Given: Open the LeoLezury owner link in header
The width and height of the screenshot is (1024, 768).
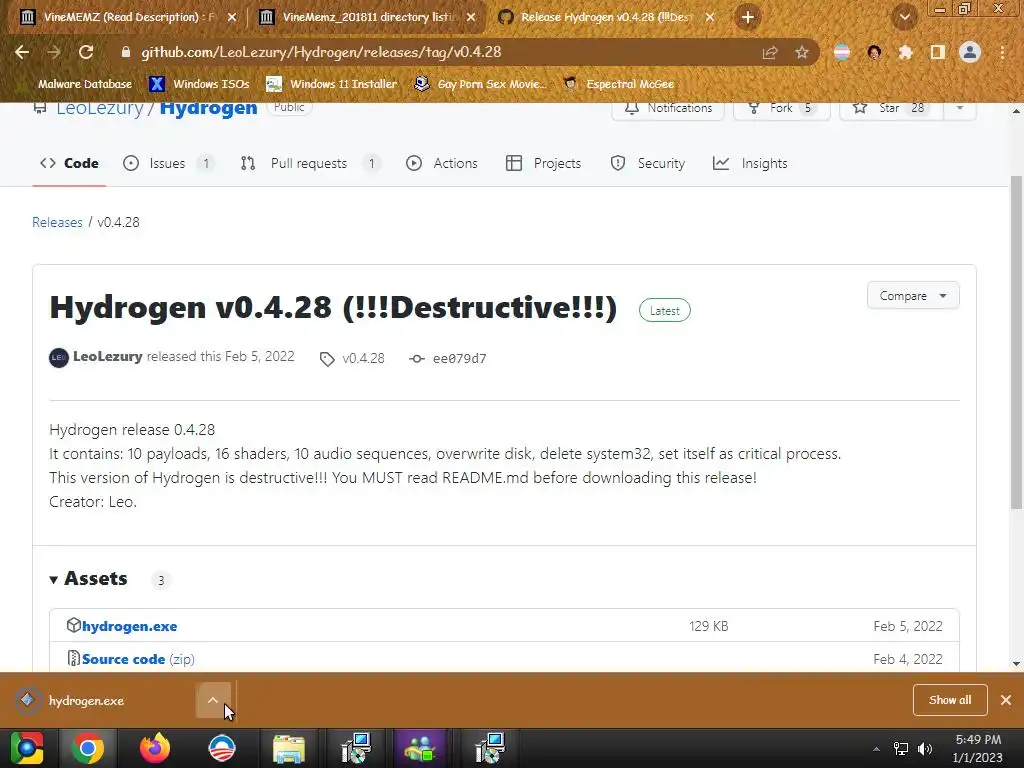Looking at the screenshot, I should click(x=99, y=108).
